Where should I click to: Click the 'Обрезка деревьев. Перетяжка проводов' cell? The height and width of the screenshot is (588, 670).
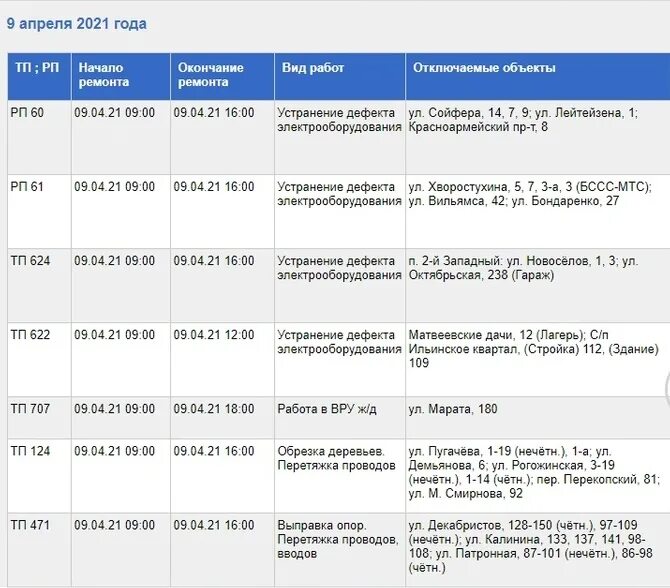340,476
